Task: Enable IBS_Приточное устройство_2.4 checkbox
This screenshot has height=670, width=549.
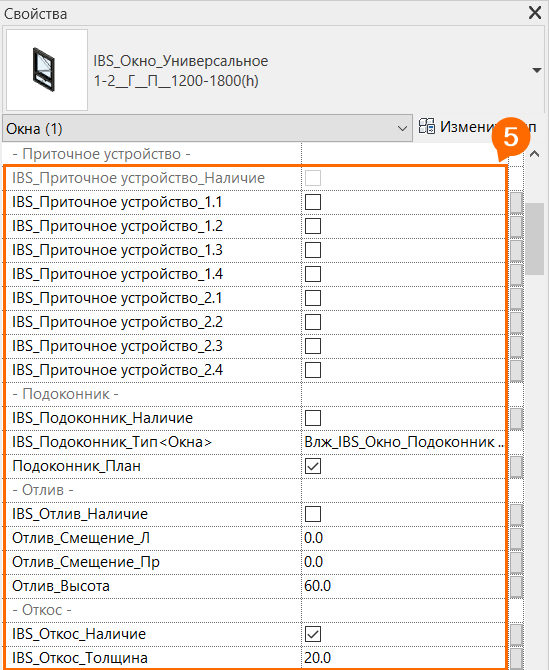Action: pyautogui.click(x=313, y=370)
